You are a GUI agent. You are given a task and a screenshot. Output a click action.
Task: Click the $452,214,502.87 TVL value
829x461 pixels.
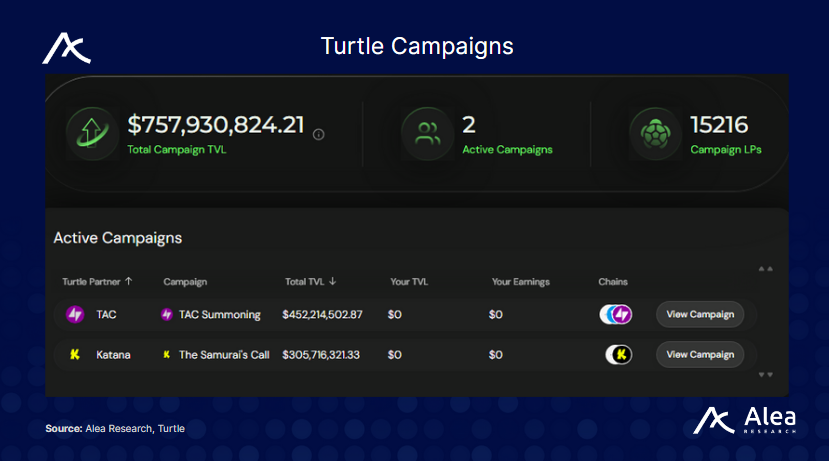[323, 315]
